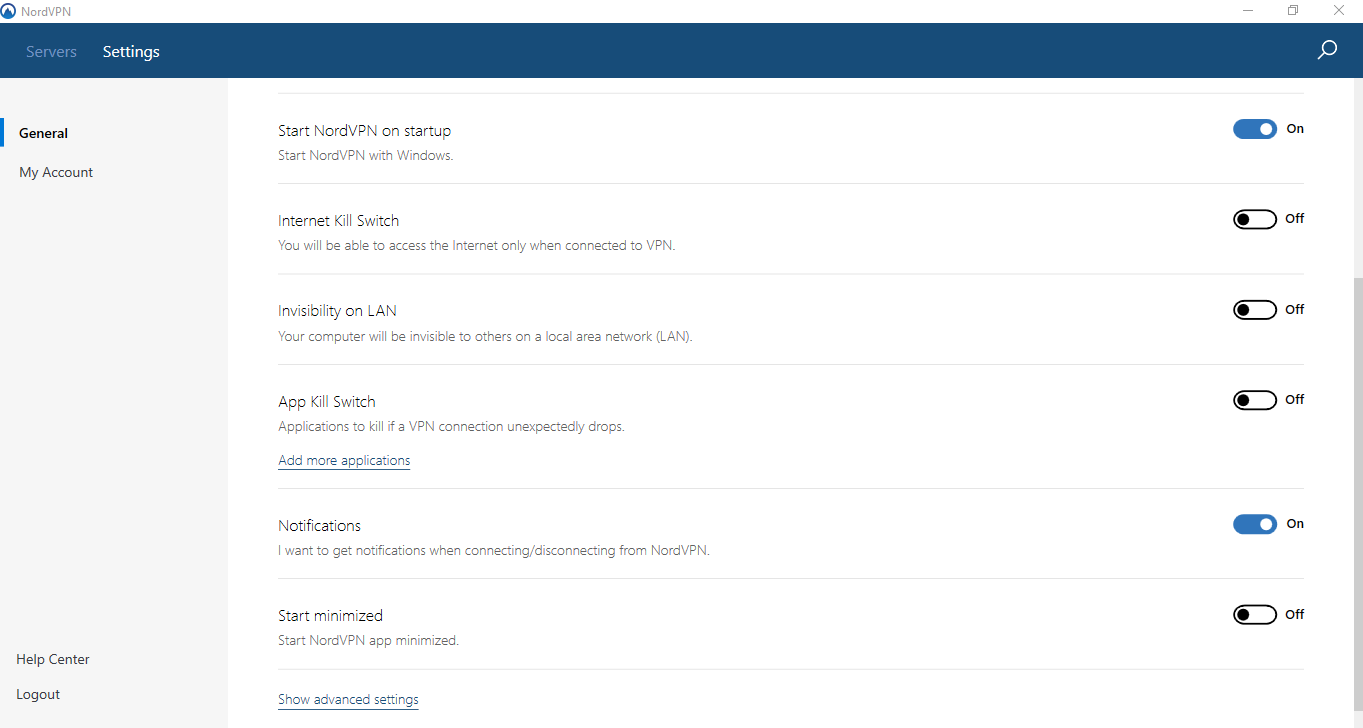Click Add more applications link

[344, 460]
